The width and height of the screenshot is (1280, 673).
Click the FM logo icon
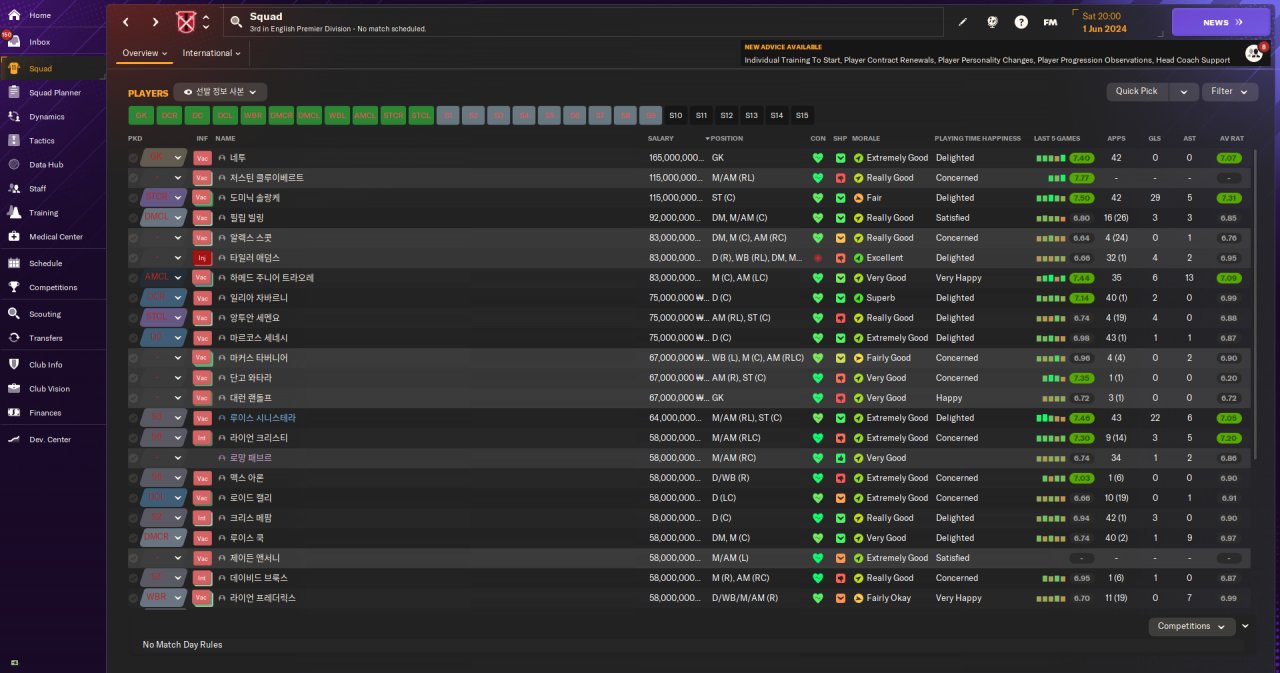tap(1050, 22)
